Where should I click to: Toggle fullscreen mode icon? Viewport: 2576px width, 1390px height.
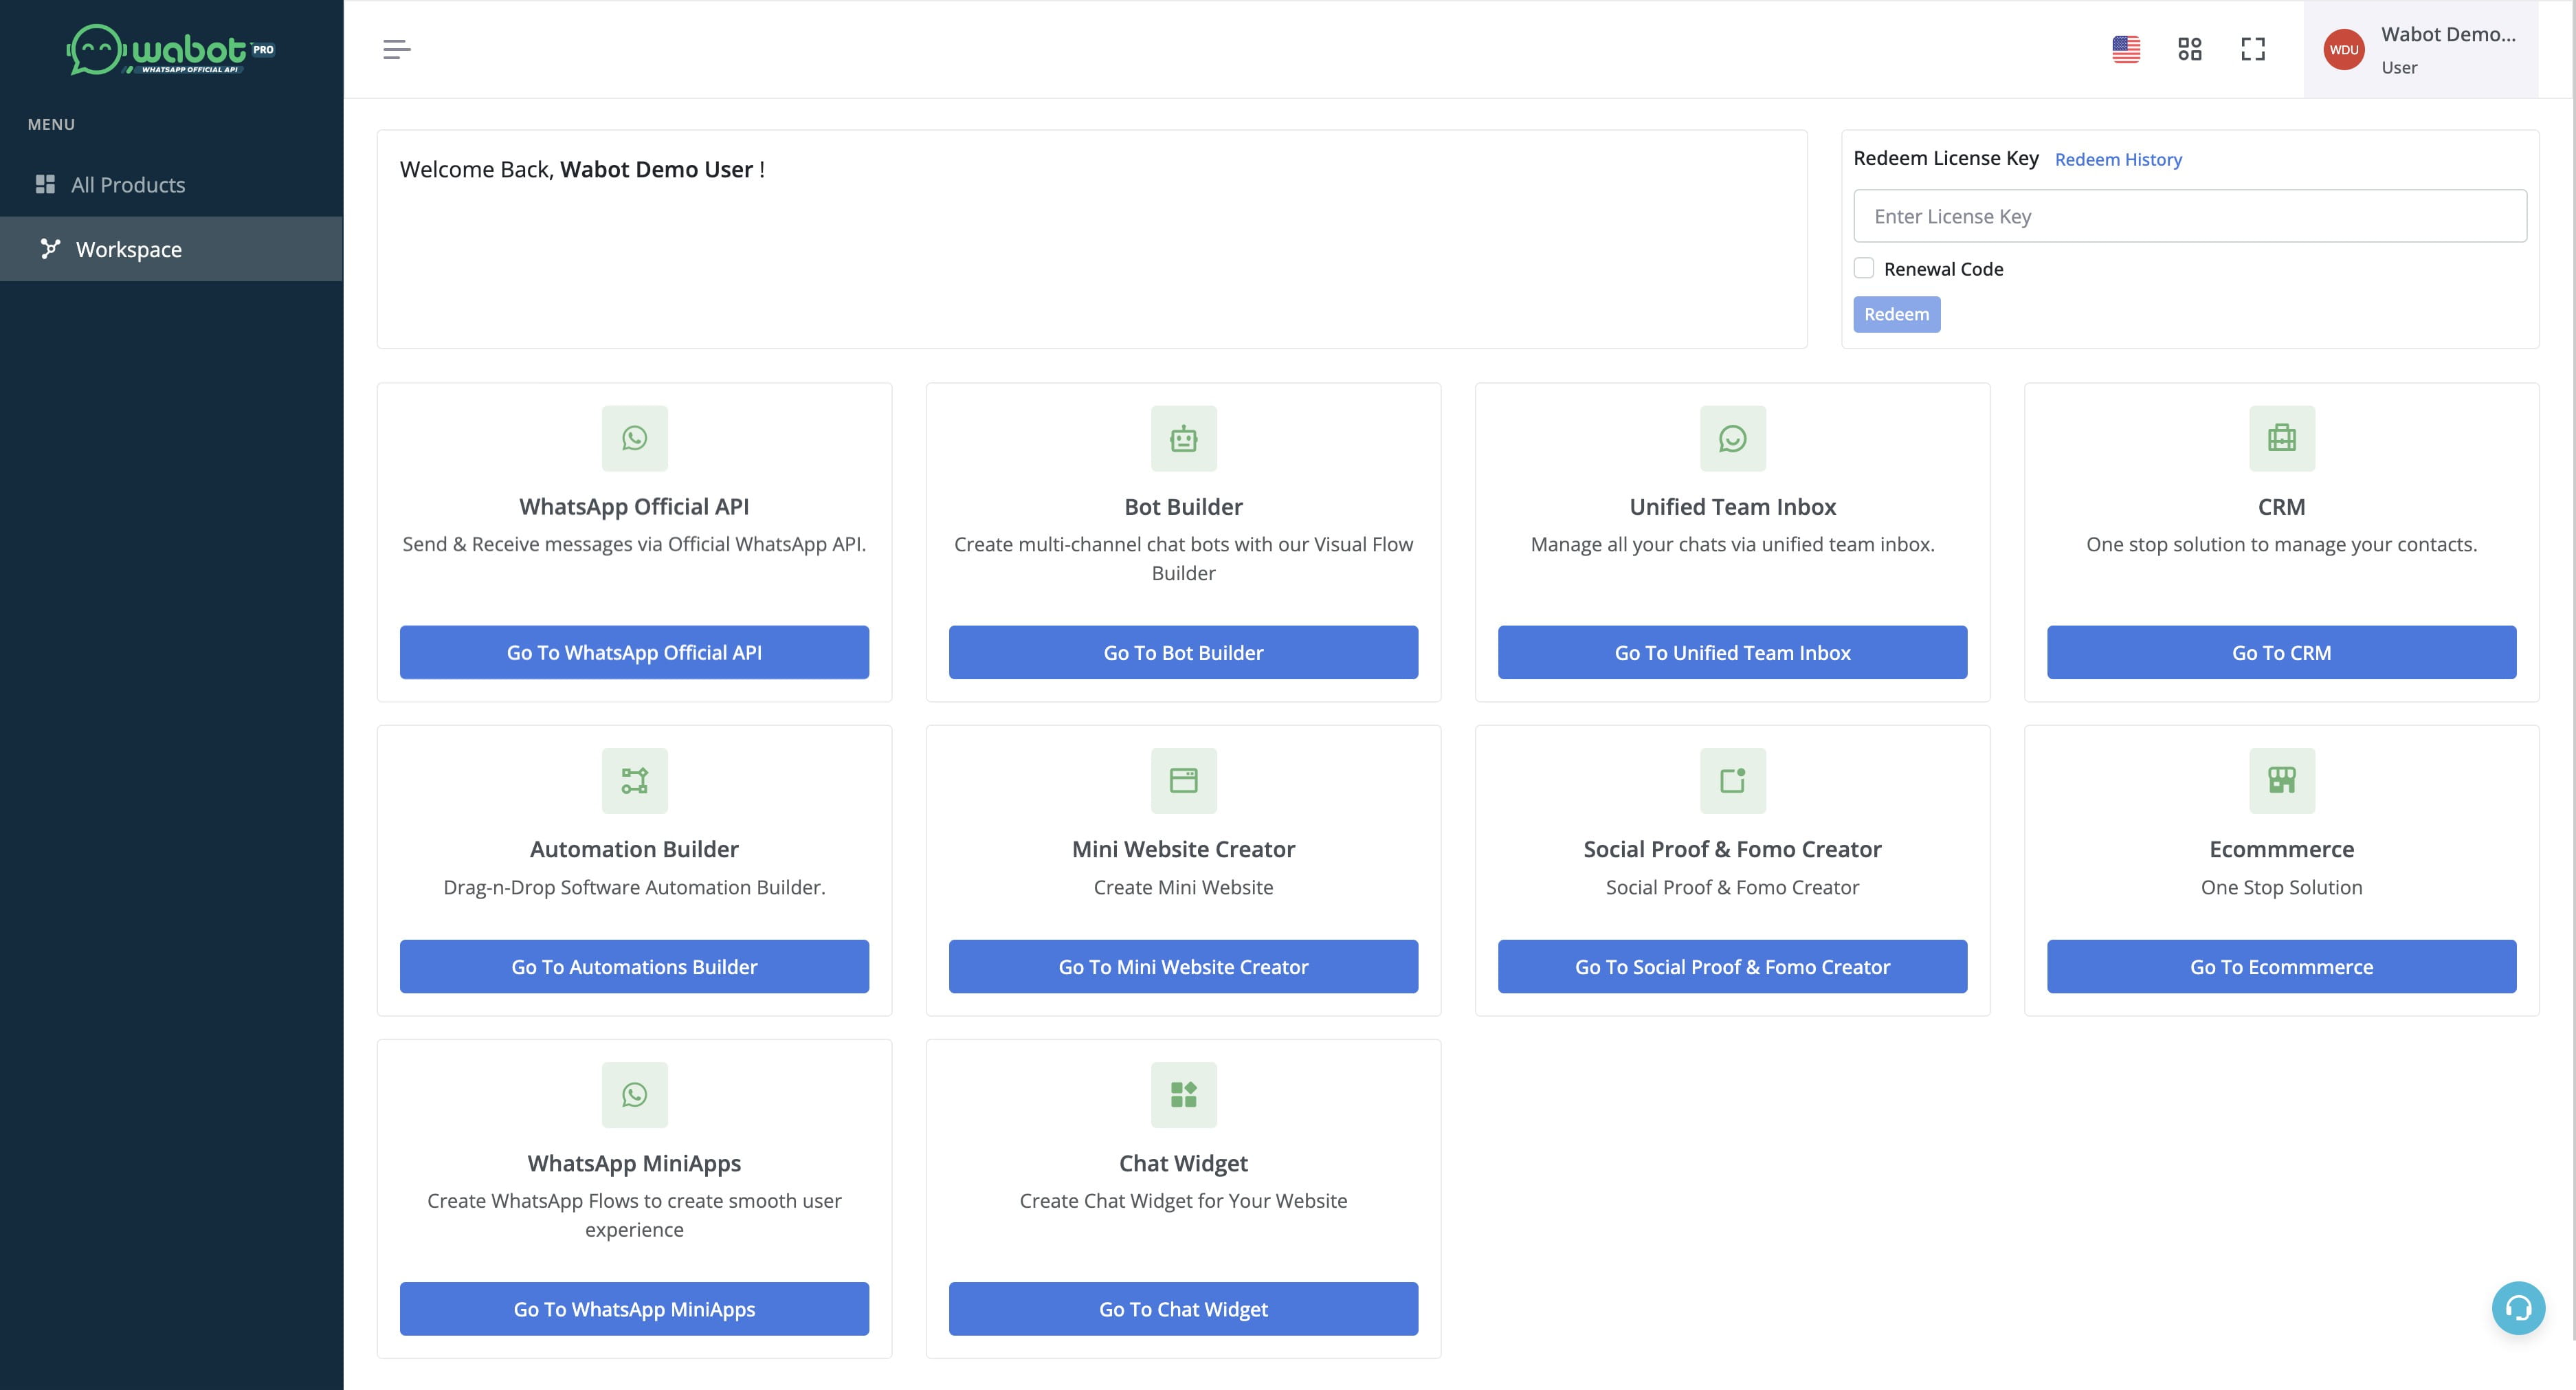coord(2253,49)
